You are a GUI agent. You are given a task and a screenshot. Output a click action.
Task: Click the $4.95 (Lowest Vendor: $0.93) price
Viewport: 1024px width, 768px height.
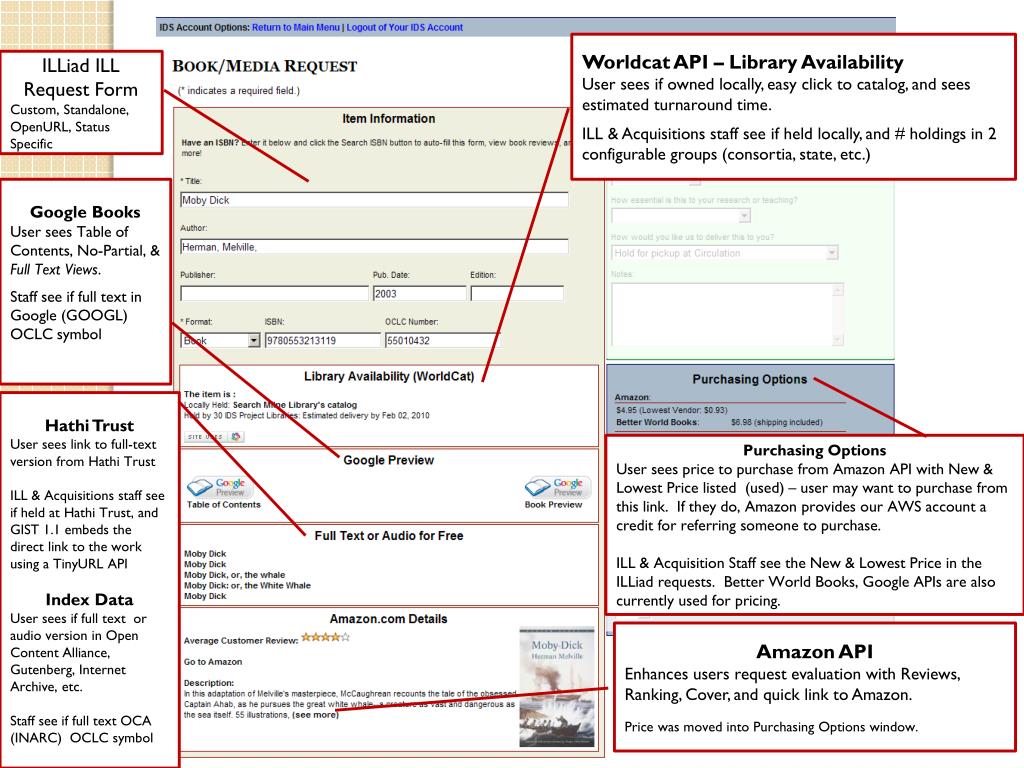pyautogui.click(x=671, y=410)
